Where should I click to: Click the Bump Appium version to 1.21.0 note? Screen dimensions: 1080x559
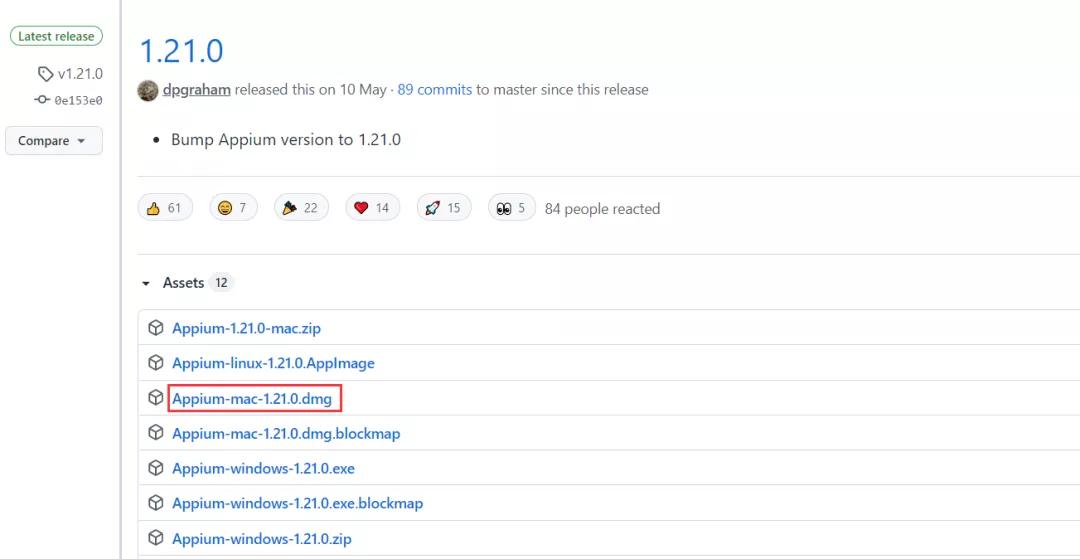(286, 140)
